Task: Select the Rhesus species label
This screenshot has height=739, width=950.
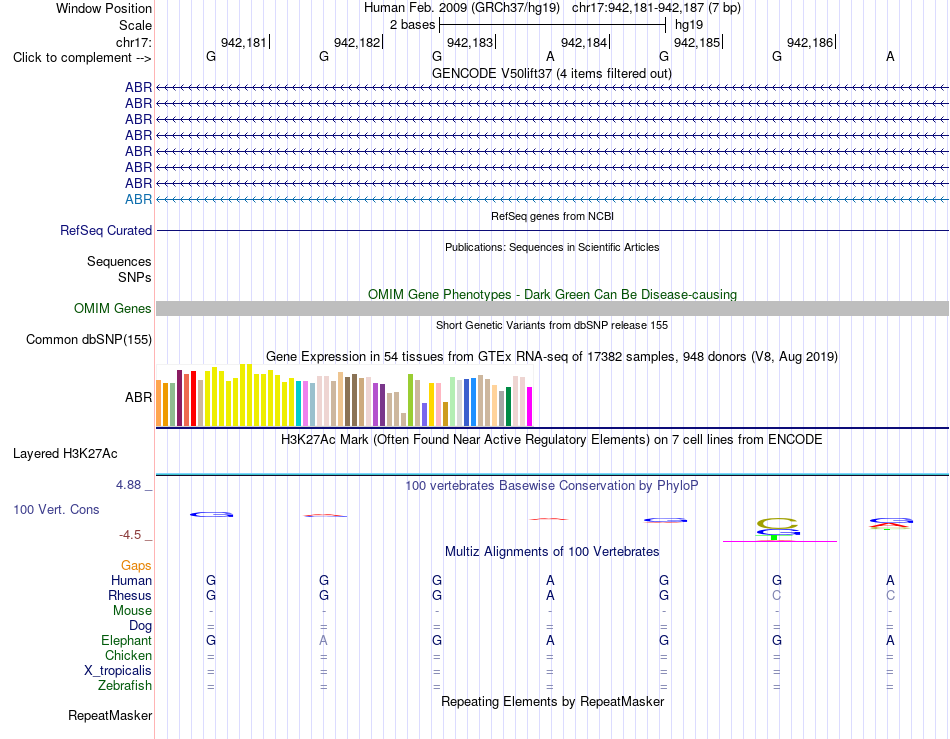Action: tap(130, 595)
